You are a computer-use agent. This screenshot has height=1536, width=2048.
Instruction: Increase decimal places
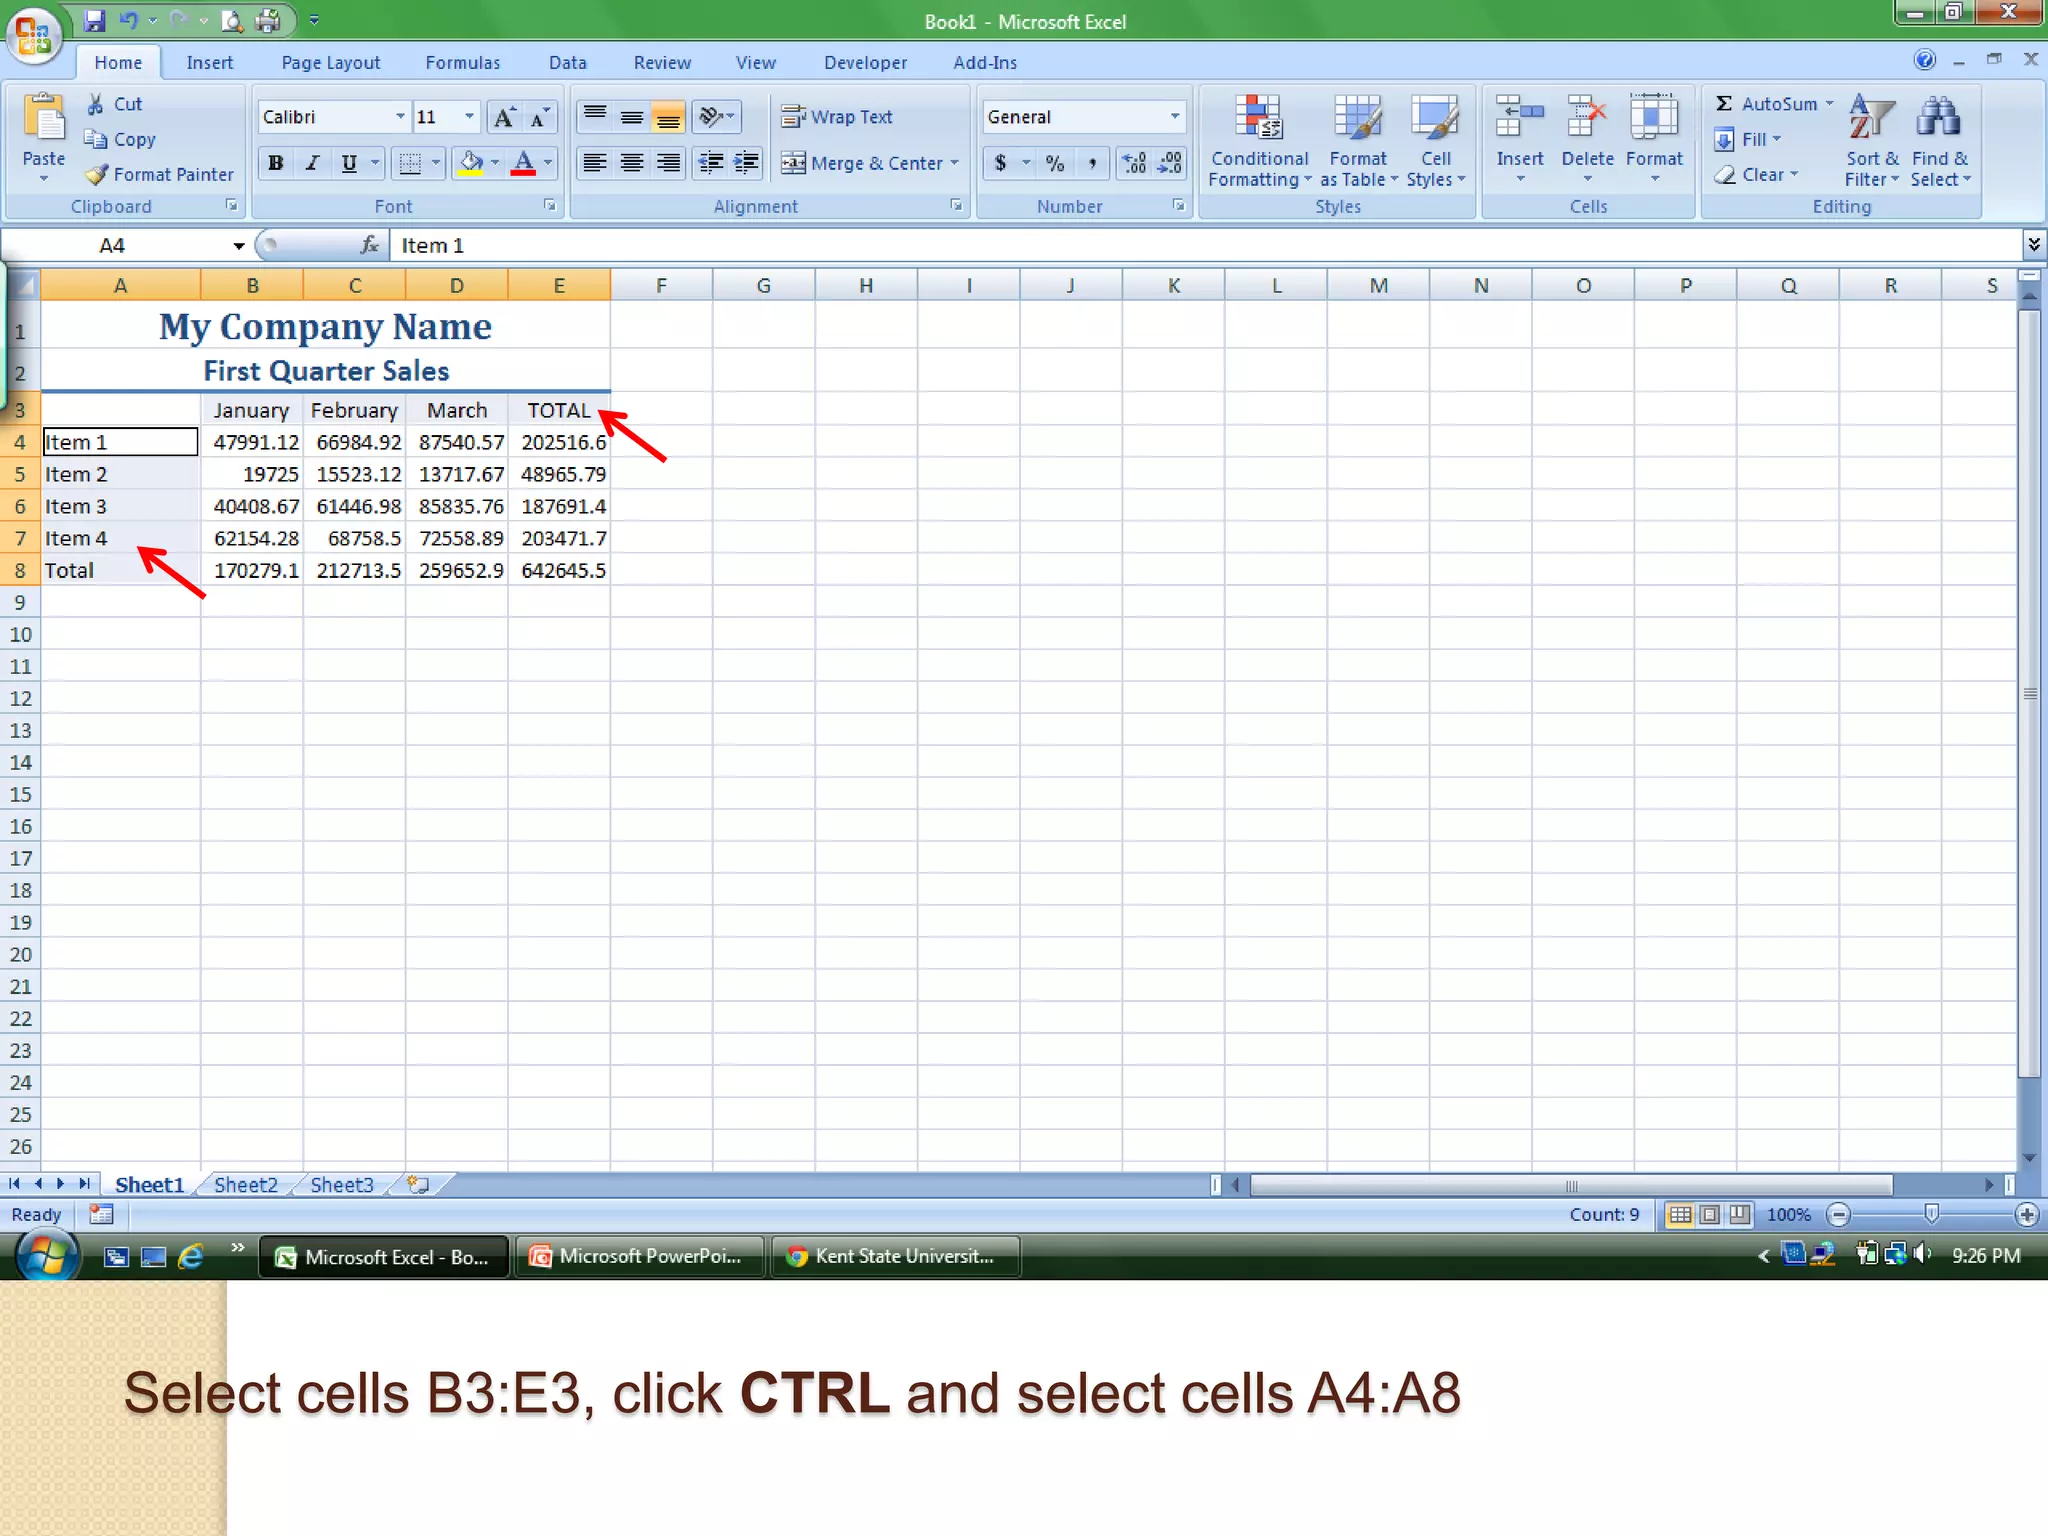tap(1134, 163)
